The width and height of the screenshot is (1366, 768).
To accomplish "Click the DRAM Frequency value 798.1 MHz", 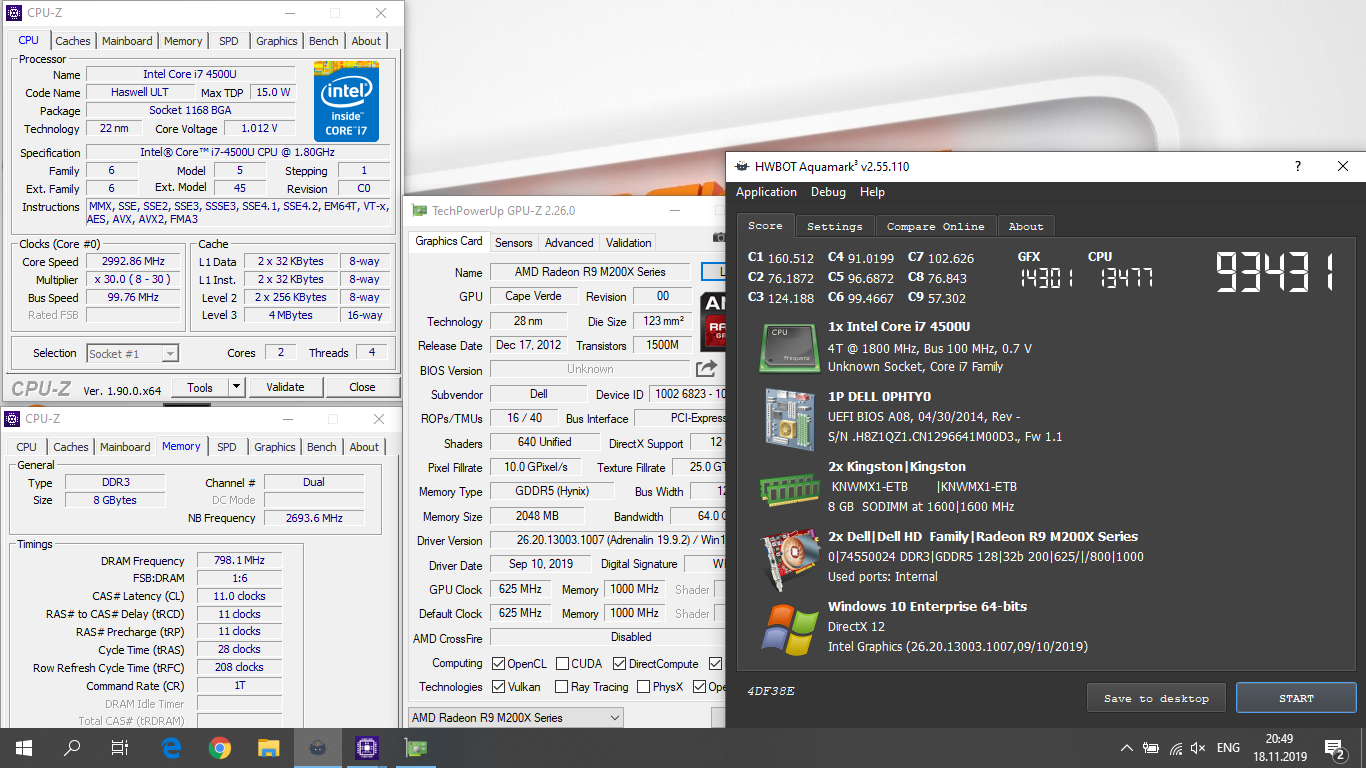I will coord(239,561).
